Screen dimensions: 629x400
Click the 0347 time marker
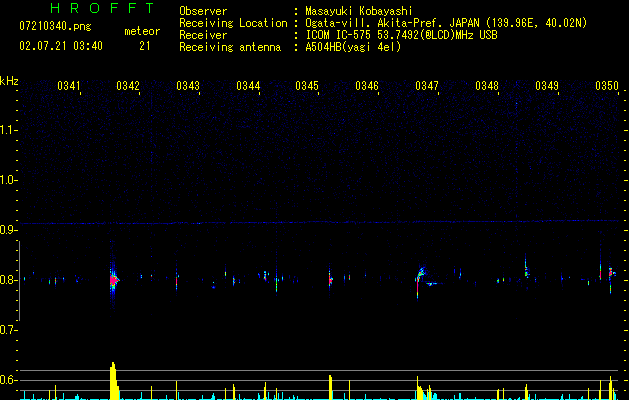(427, 86)
